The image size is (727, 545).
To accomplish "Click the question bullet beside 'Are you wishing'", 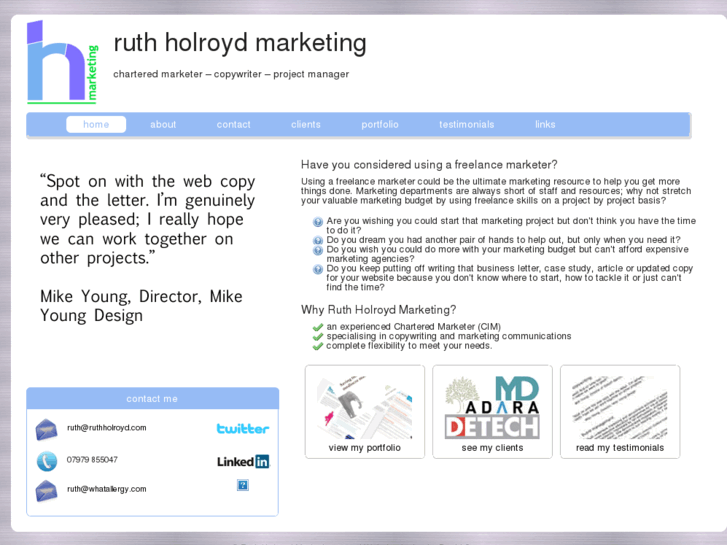I will [x=318, y=222].
